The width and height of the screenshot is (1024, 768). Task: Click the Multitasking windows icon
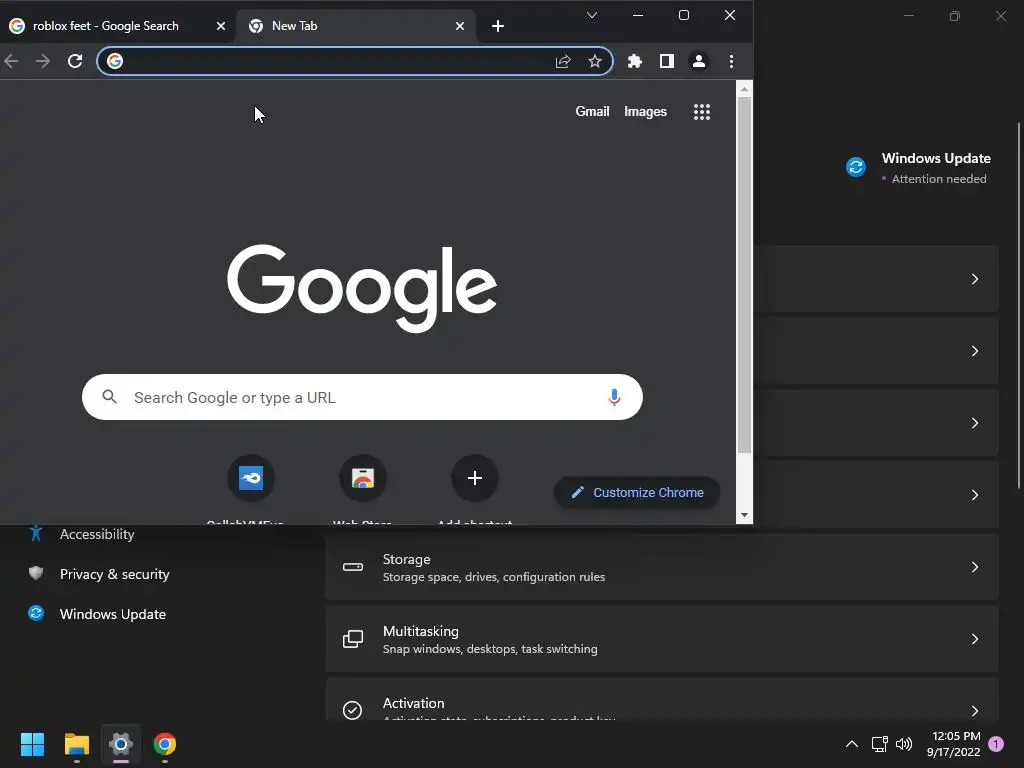click(x=353, y=639)
